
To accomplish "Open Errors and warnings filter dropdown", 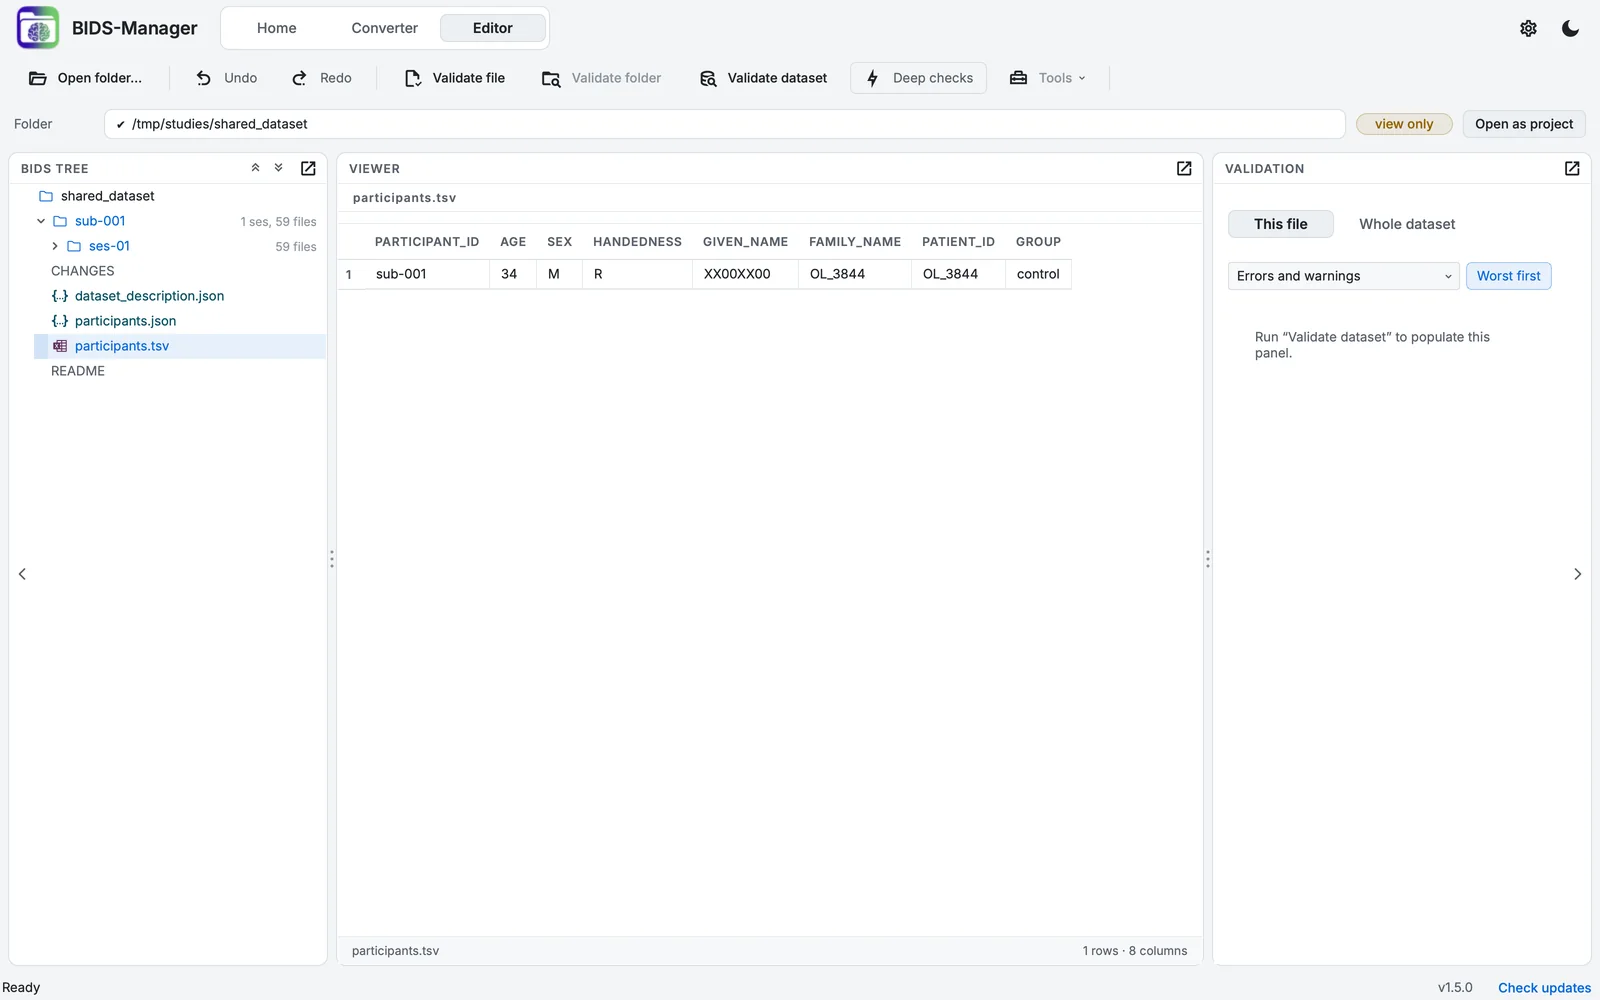I will 1344,276.
